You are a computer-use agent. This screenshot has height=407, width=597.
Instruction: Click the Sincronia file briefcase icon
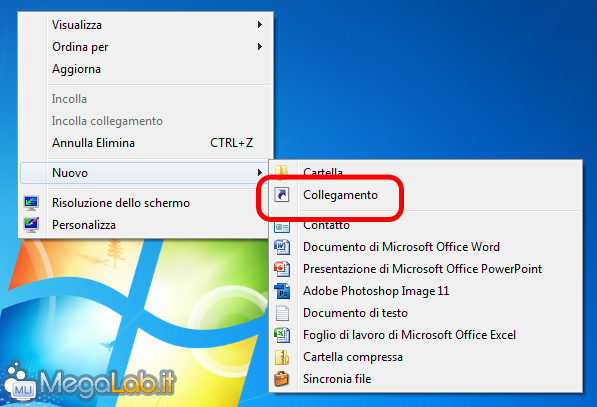(x=281, y=379)
